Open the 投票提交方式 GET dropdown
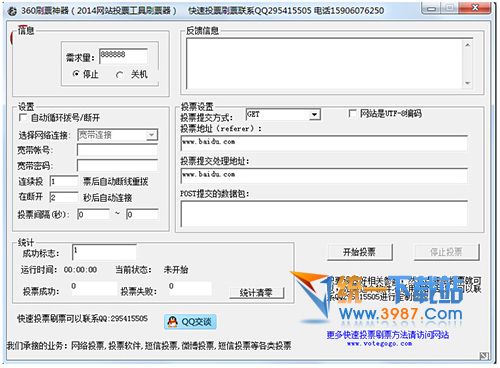This screenshot has width=500, height=368. [x=314, y=115]
